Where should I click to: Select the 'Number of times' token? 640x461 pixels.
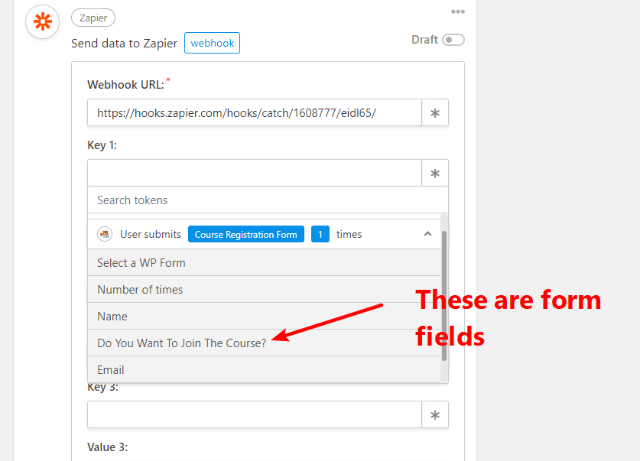click(x=264, y=290)
